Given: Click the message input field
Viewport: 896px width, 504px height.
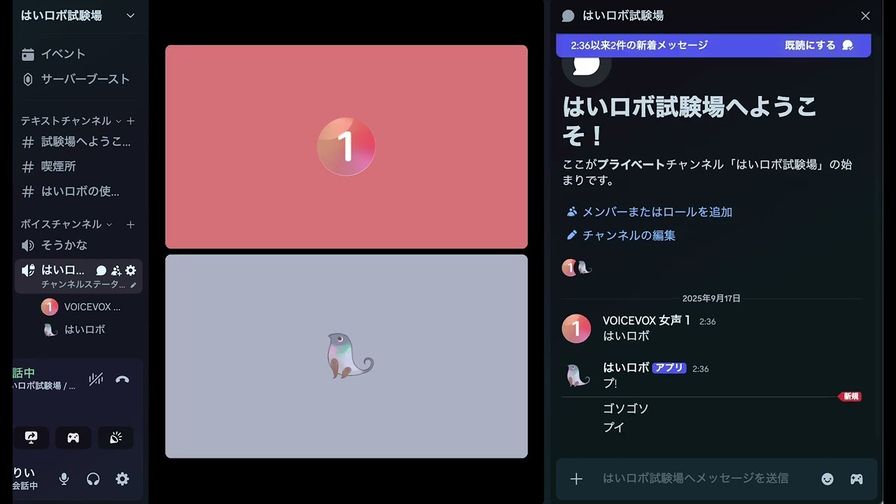Looking at the screenshot, I should click(x=700, y=479).
